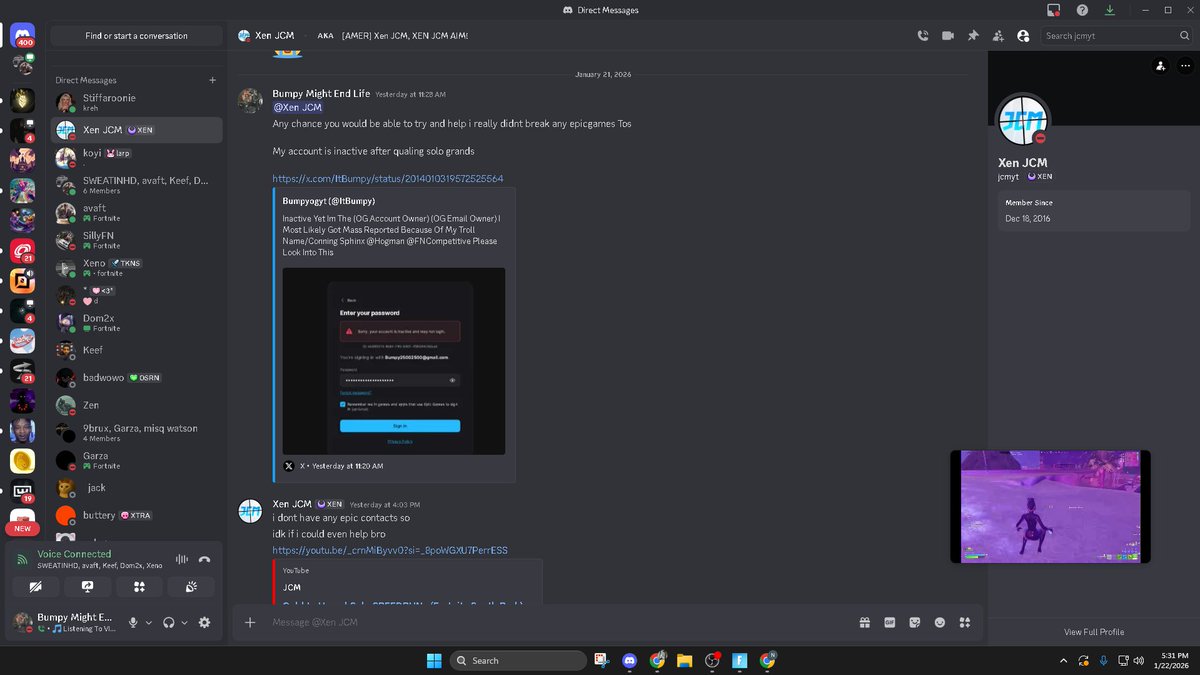Start an activity in voice panel

point(139,587)
